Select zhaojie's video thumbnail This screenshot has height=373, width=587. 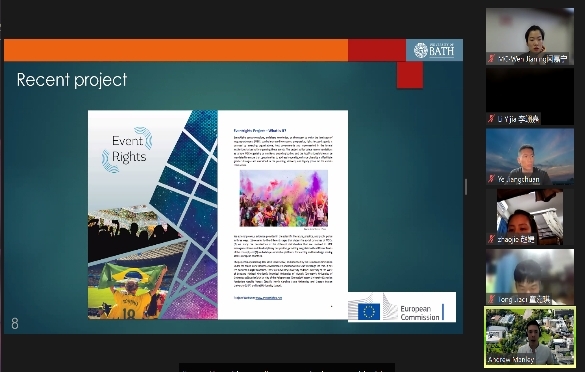530,217
